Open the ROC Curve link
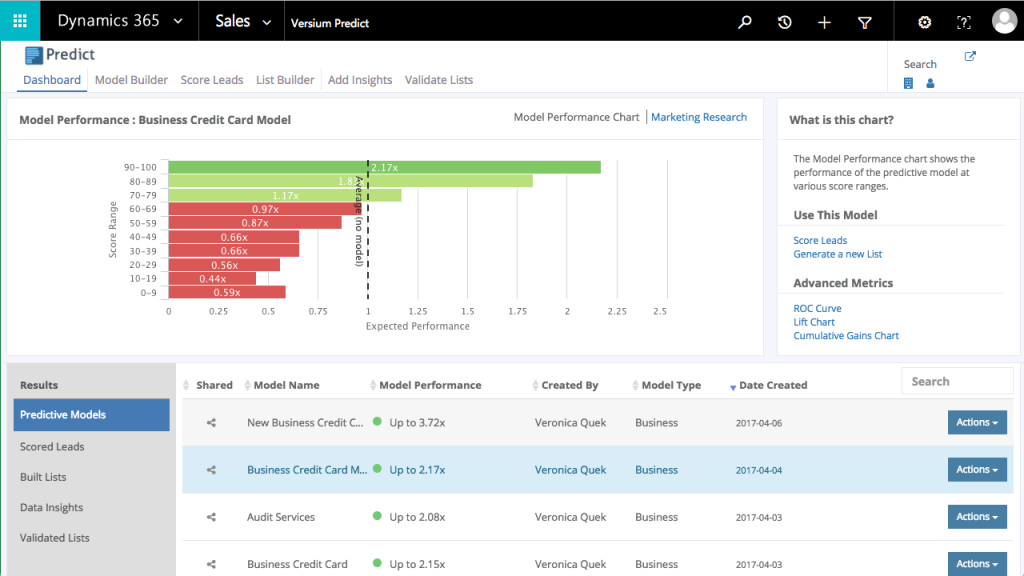Screen dimensions: 1024x576 (x=817, y=309)
